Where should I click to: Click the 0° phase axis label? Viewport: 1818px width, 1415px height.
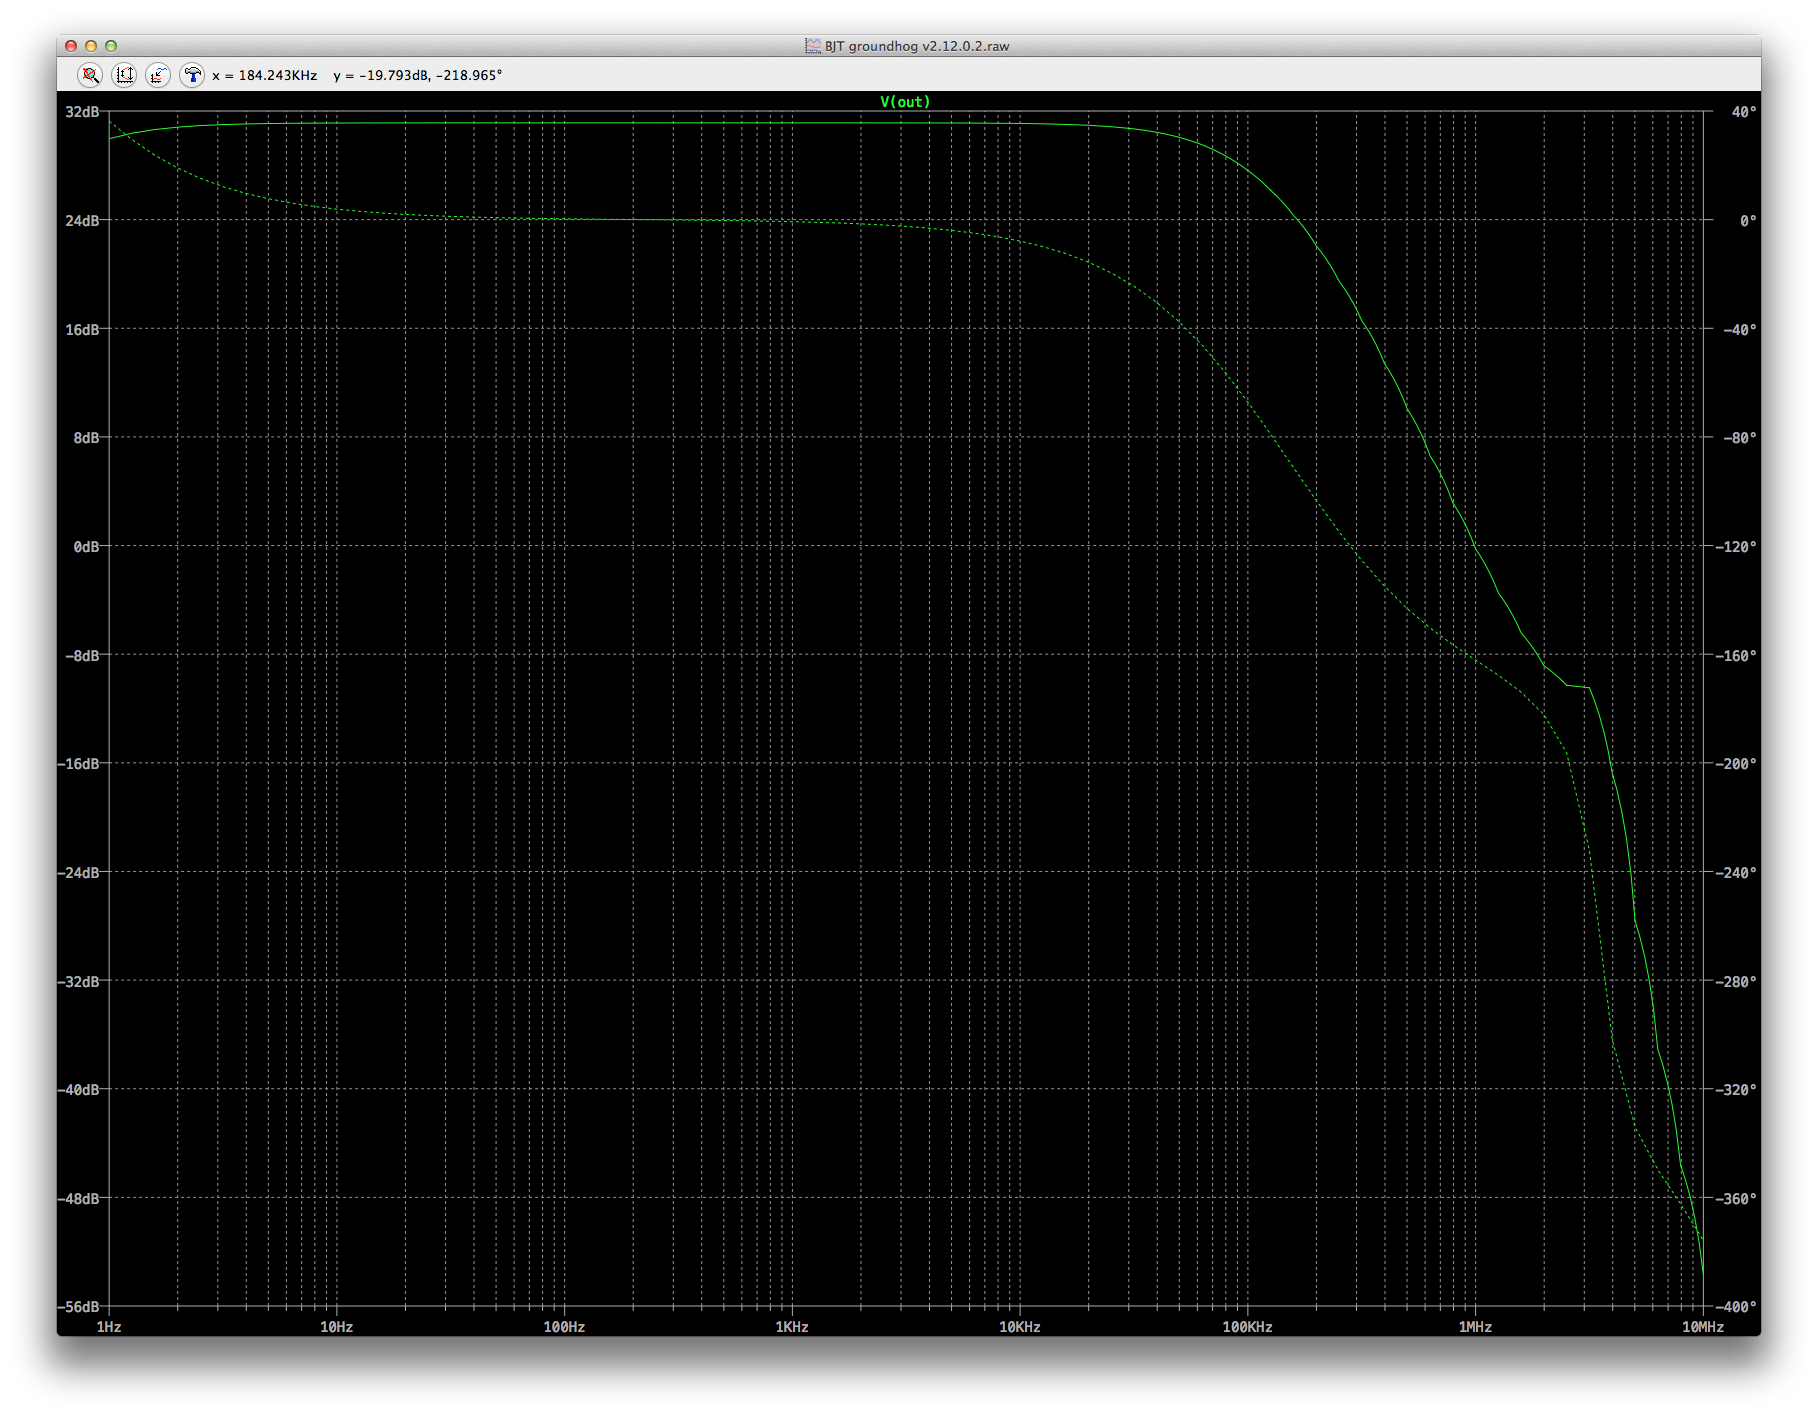(1748, 221)
